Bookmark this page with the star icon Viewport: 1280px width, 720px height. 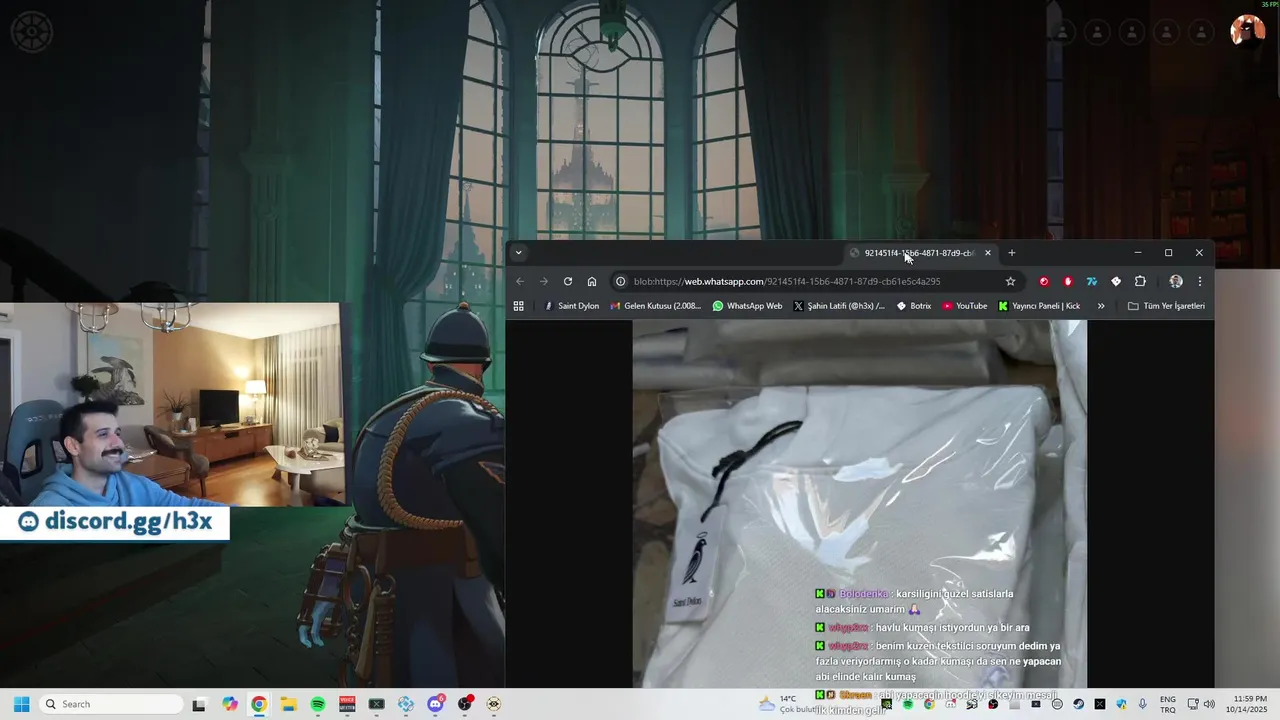[1010, 281]
